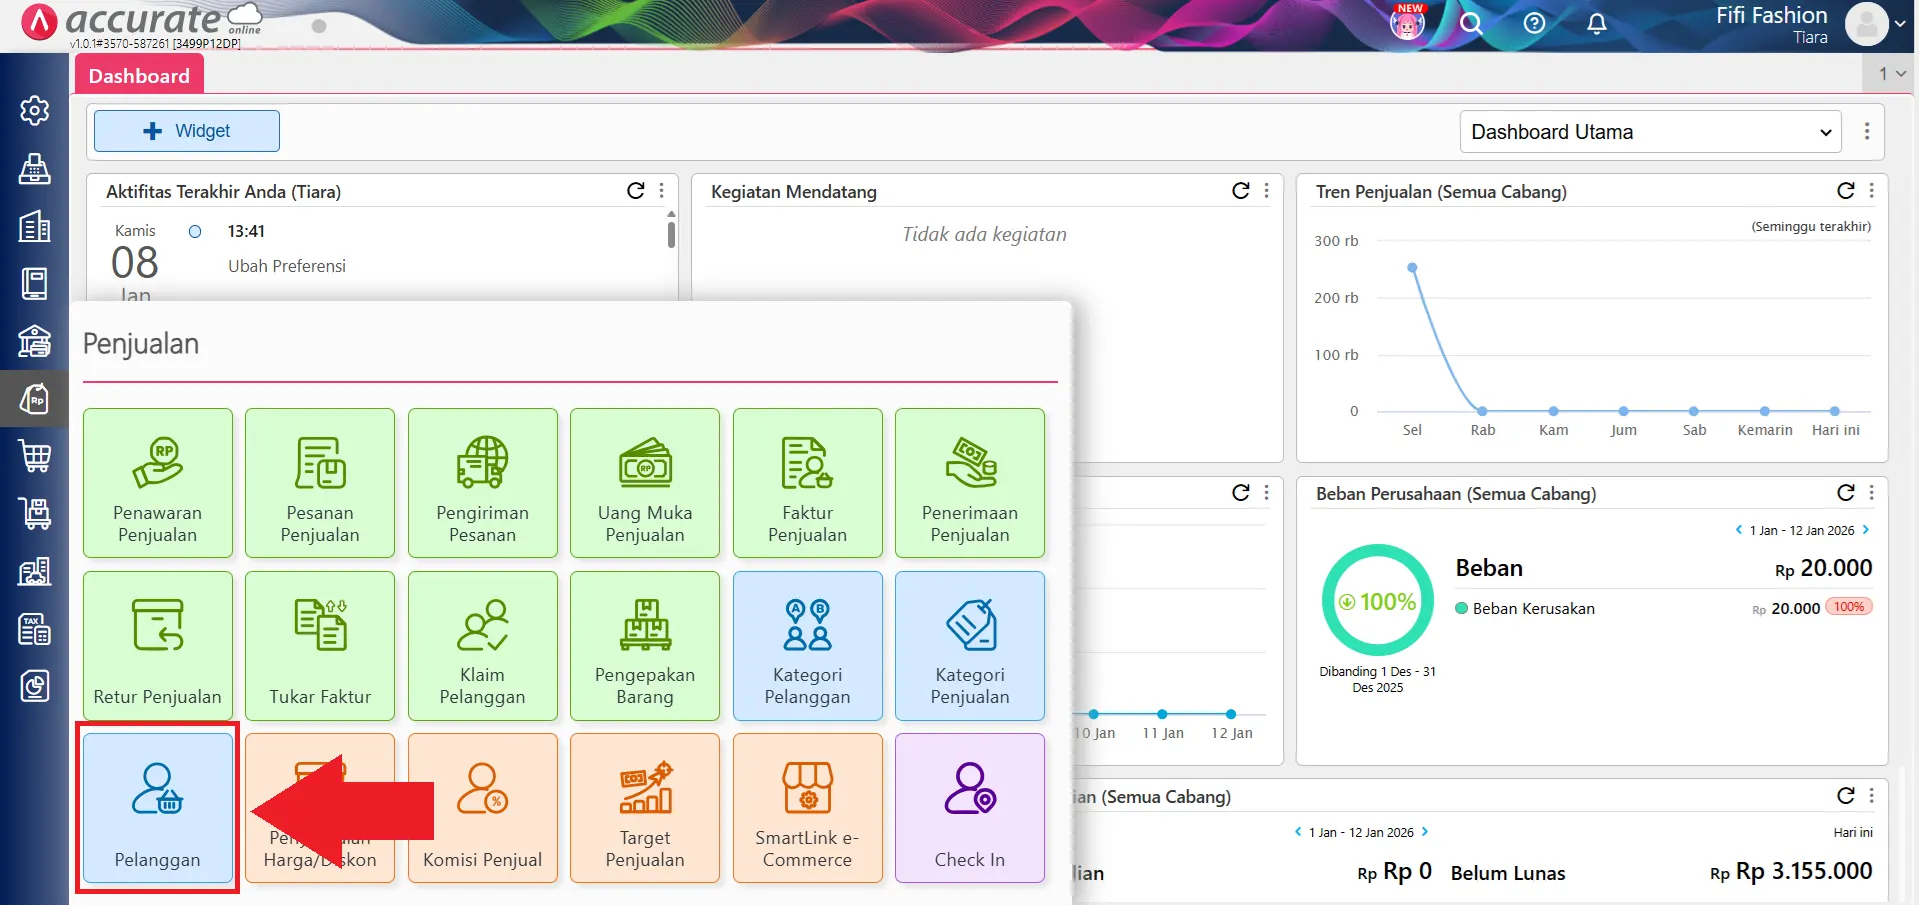Expand the user profile menu arrow
This screenshot has height=905, width=1919.
pyautogui.click(x=1900, y=24)
